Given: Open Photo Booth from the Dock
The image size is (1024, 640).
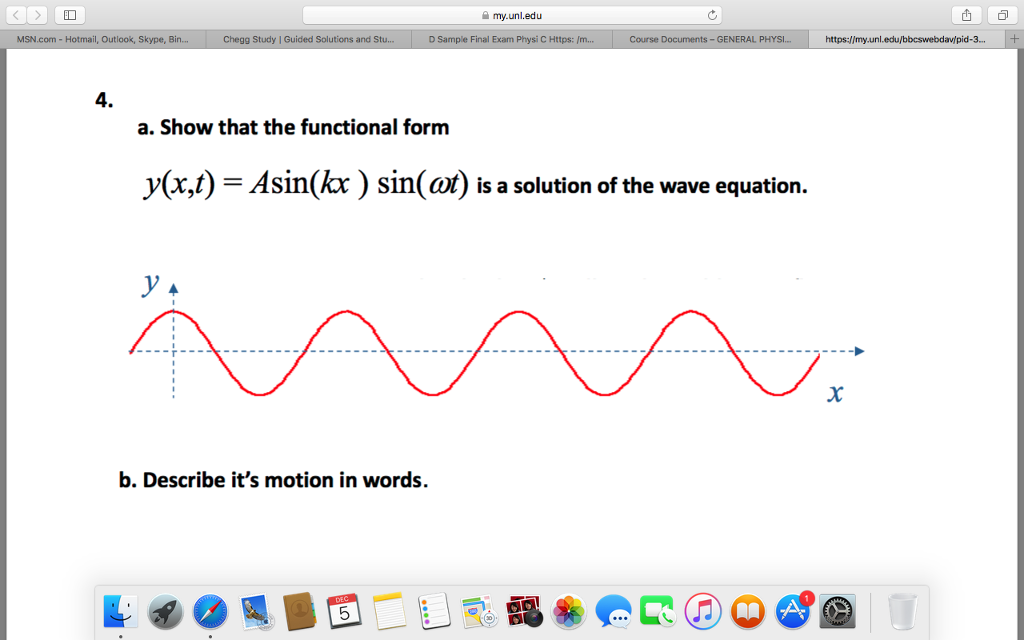Looking at the screenshot, I should click(x=522, y=611).
